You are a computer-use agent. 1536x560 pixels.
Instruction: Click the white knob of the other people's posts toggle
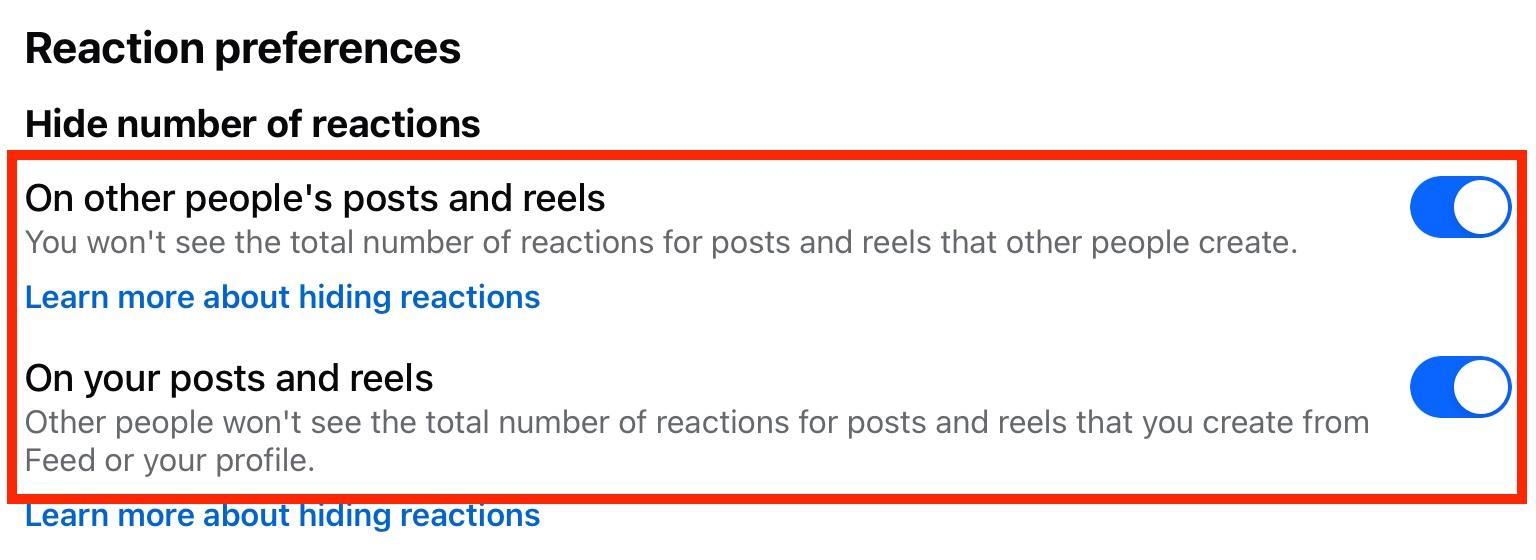1480,207
